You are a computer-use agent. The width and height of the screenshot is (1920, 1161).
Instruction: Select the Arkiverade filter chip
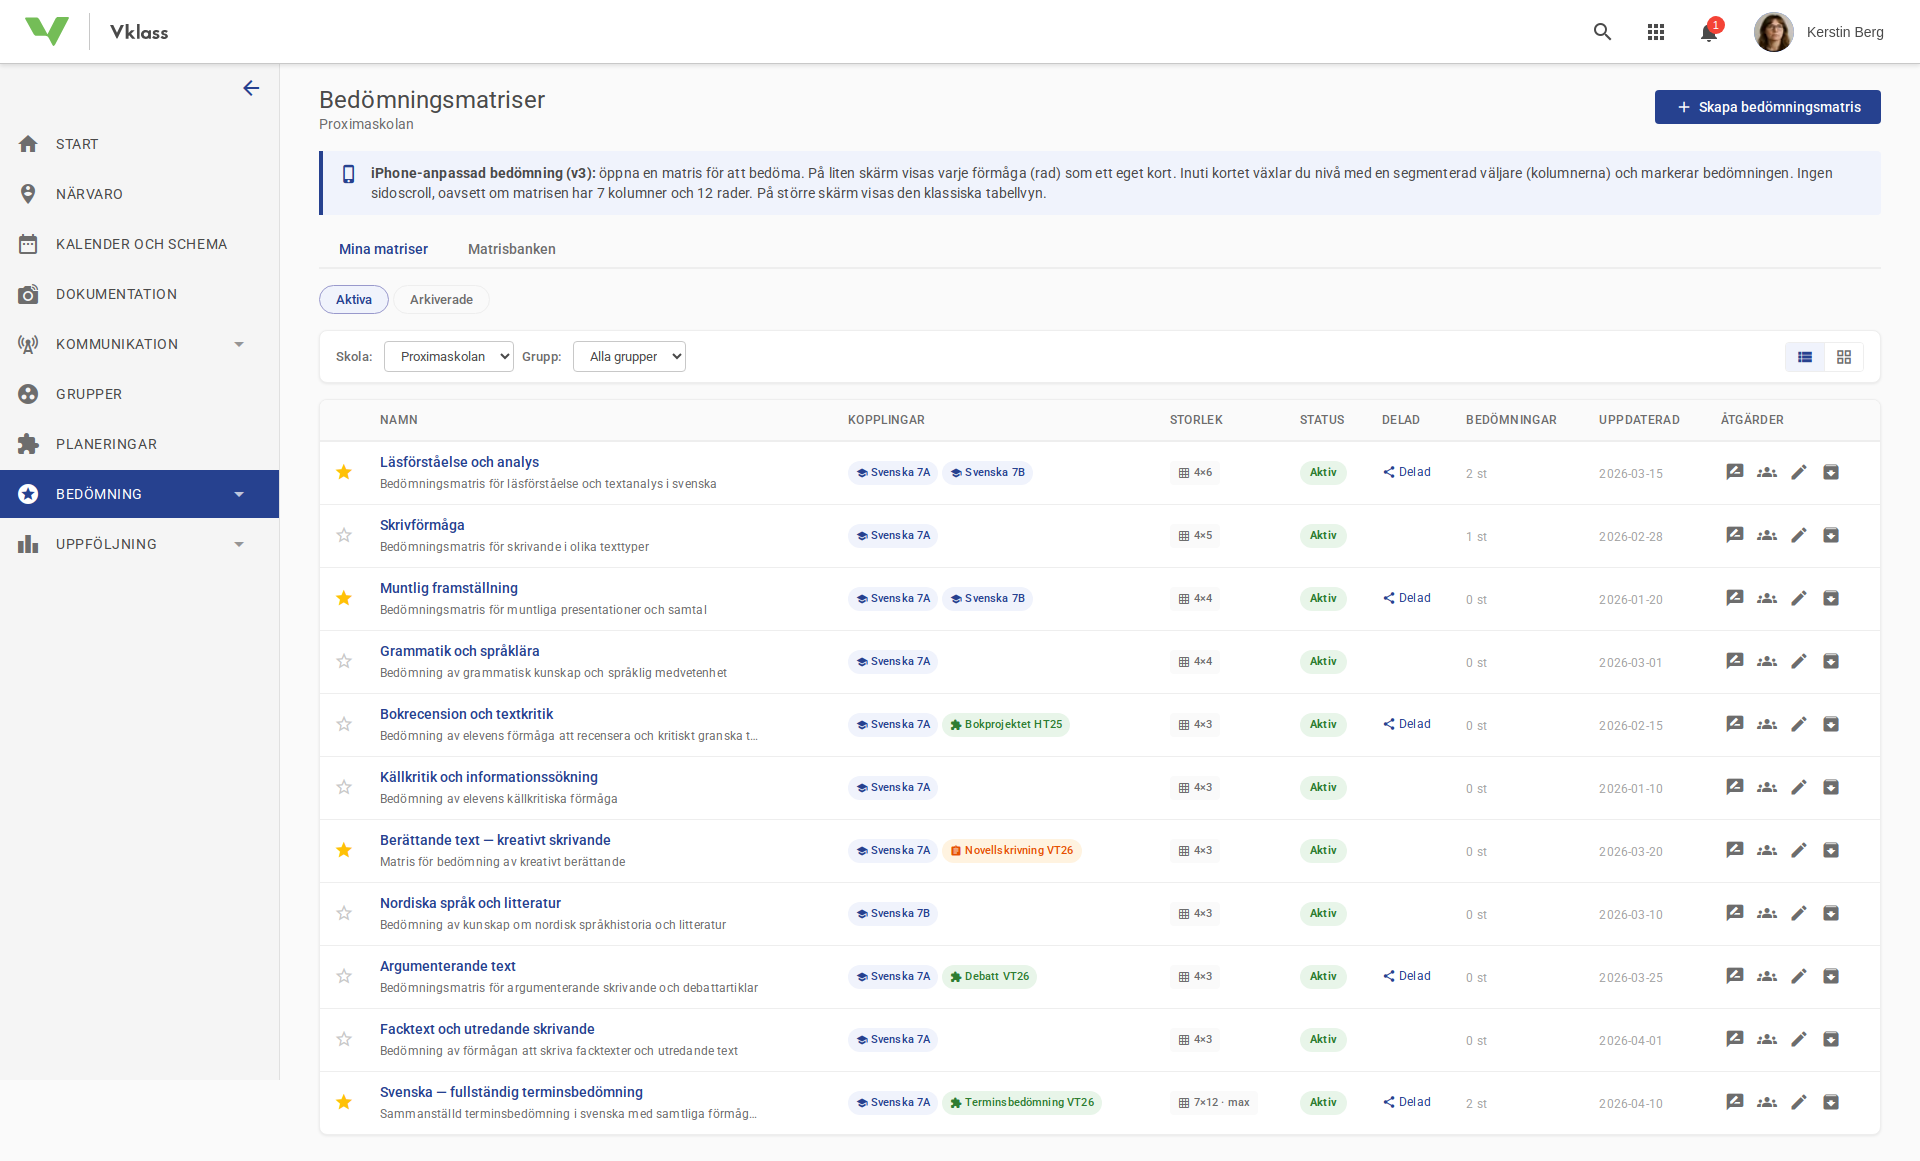[x=441, y=299]
